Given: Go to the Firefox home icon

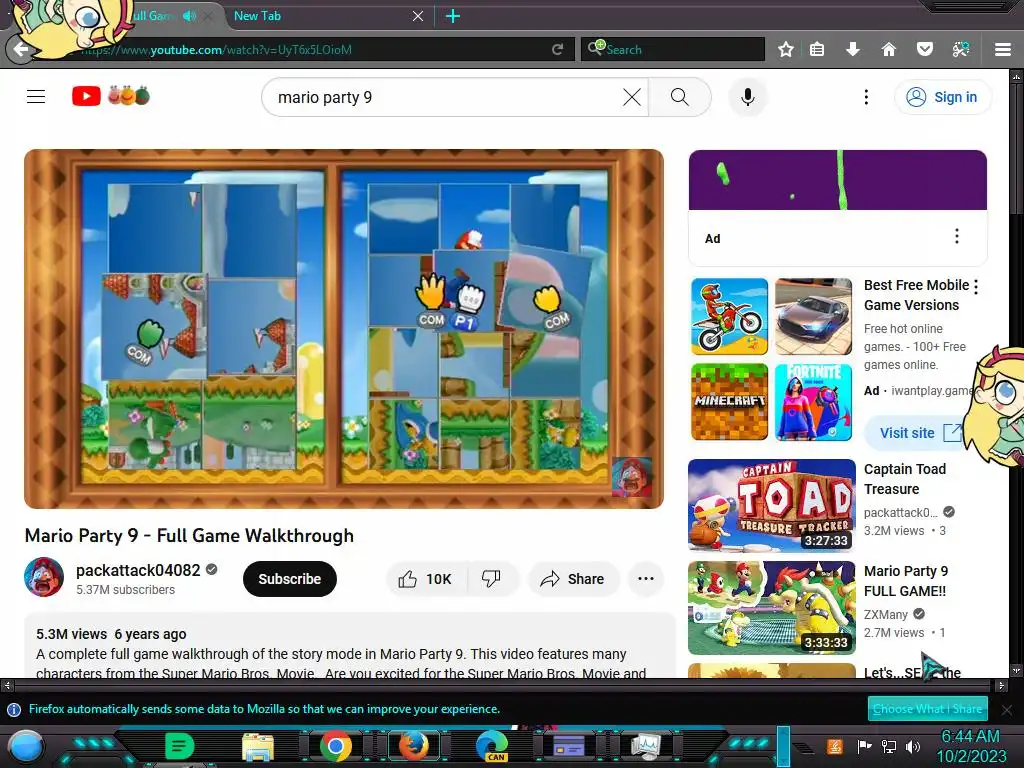Looking at the screenshot, I should coord(888,49).
